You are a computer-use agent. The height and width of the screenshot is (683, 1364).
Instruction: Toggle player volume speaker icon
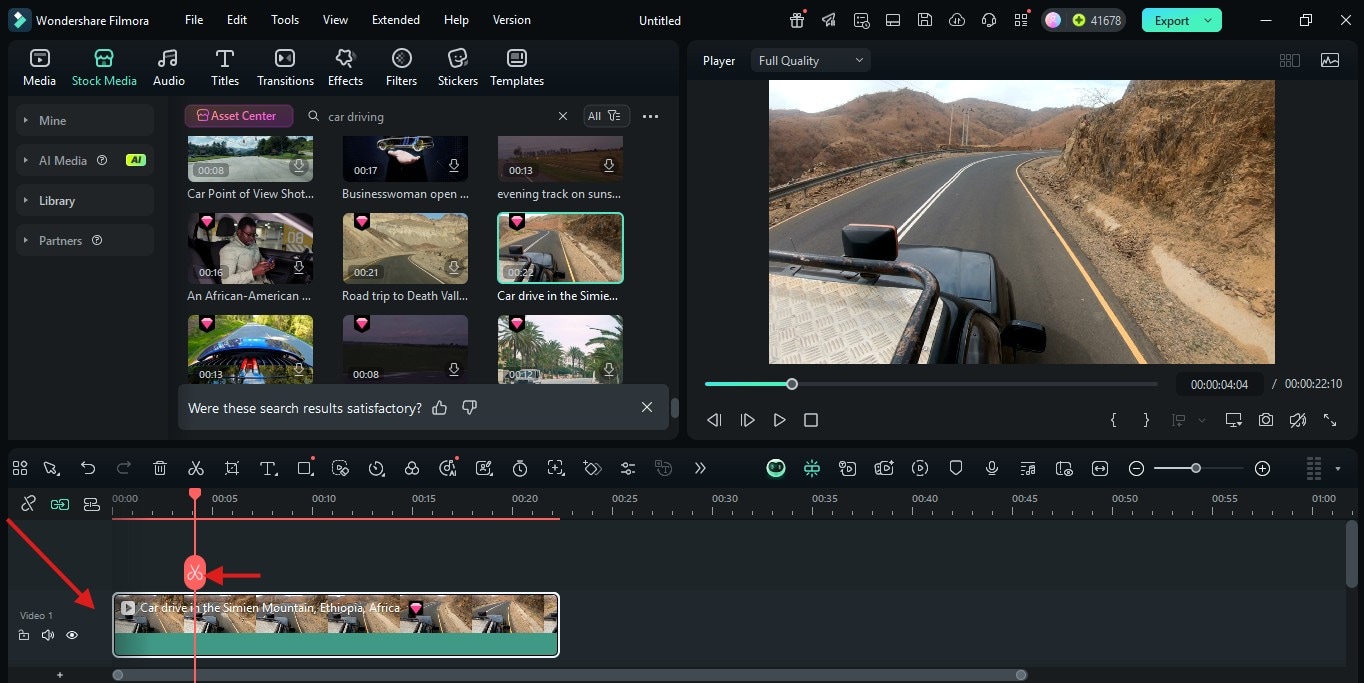tap(1298, 420)
